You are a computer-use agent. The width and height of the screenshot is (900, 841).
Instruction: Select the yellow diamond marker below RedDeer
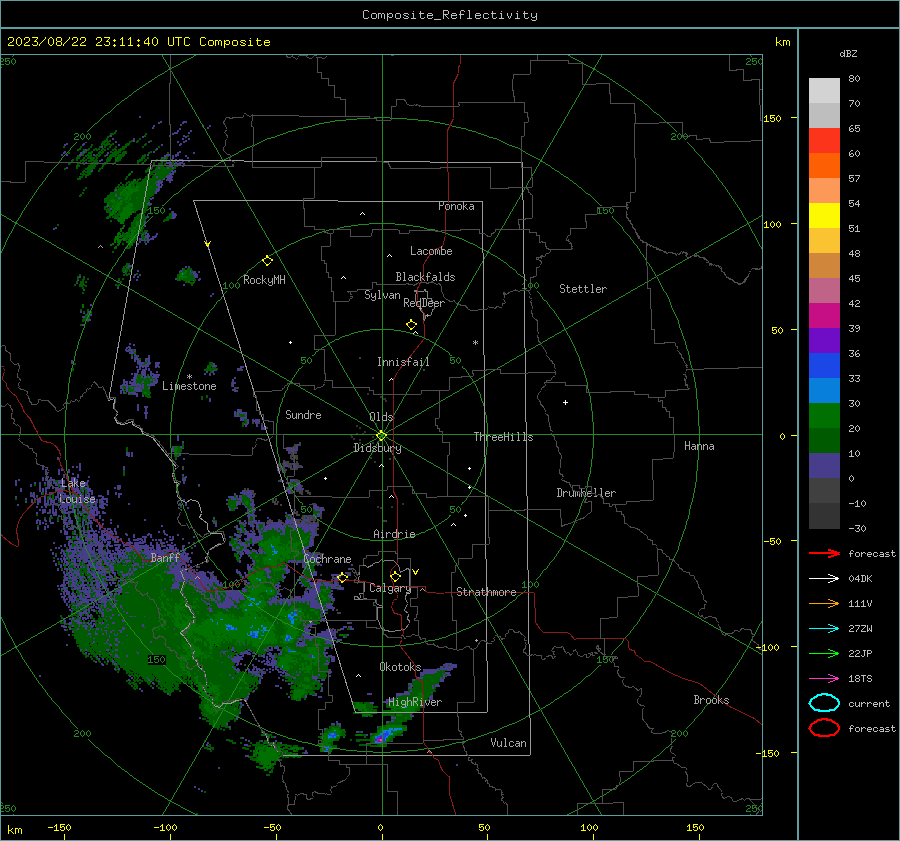point(411,325)
